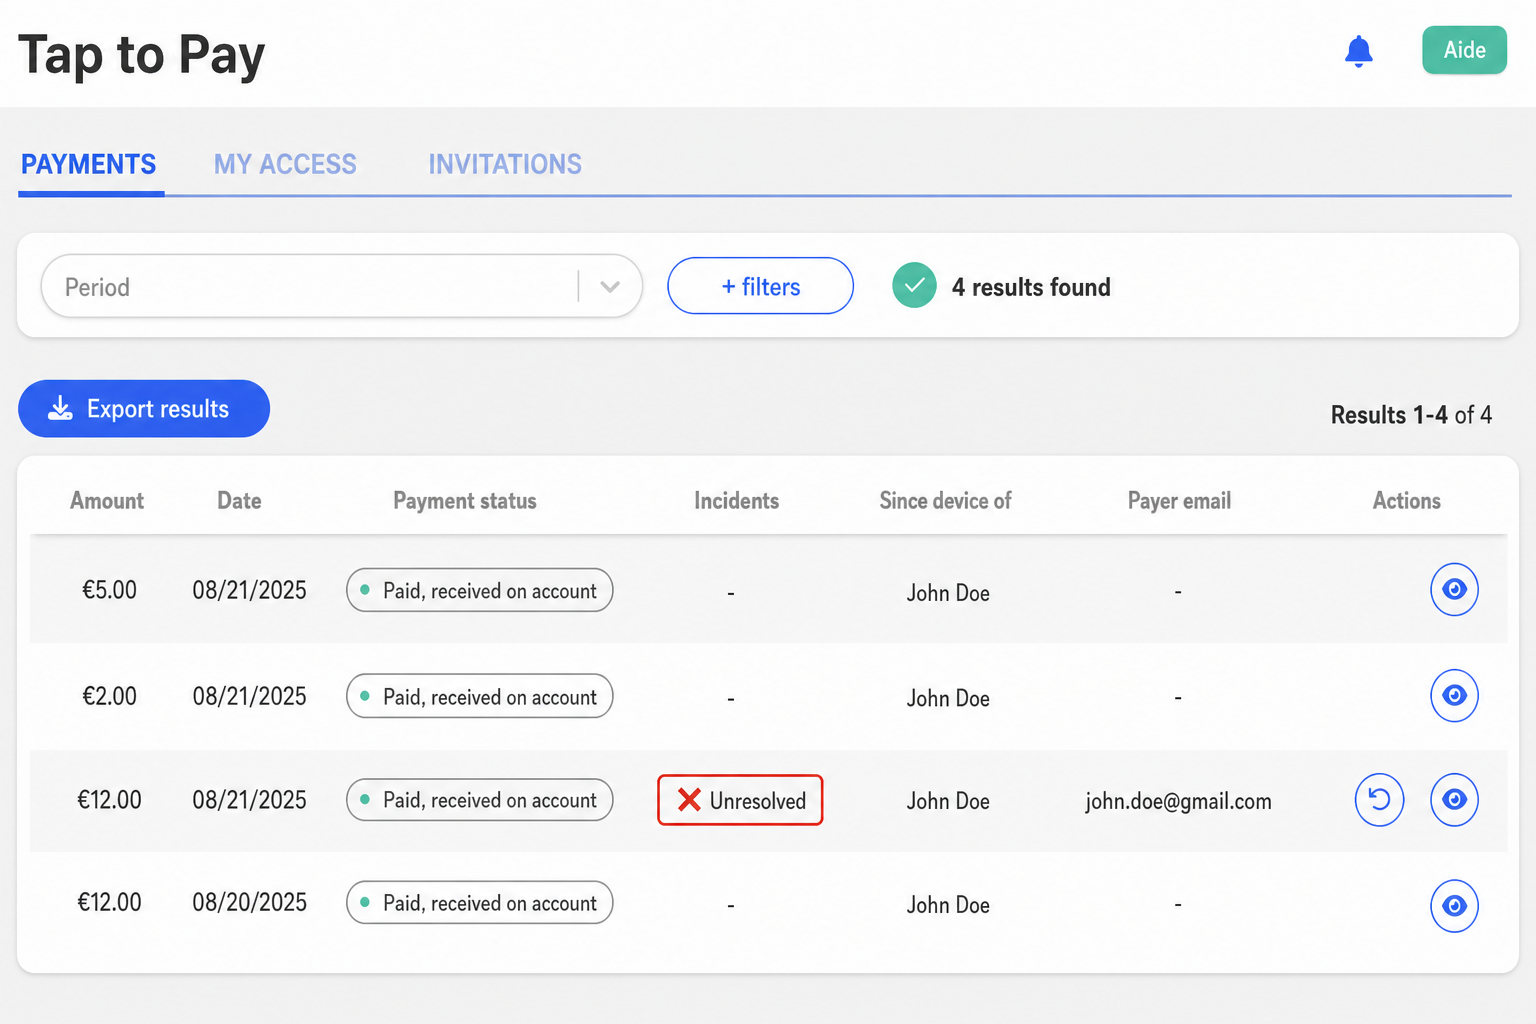Open Aide help button
1536x1024 pixels.
[x=1464, y=50]
